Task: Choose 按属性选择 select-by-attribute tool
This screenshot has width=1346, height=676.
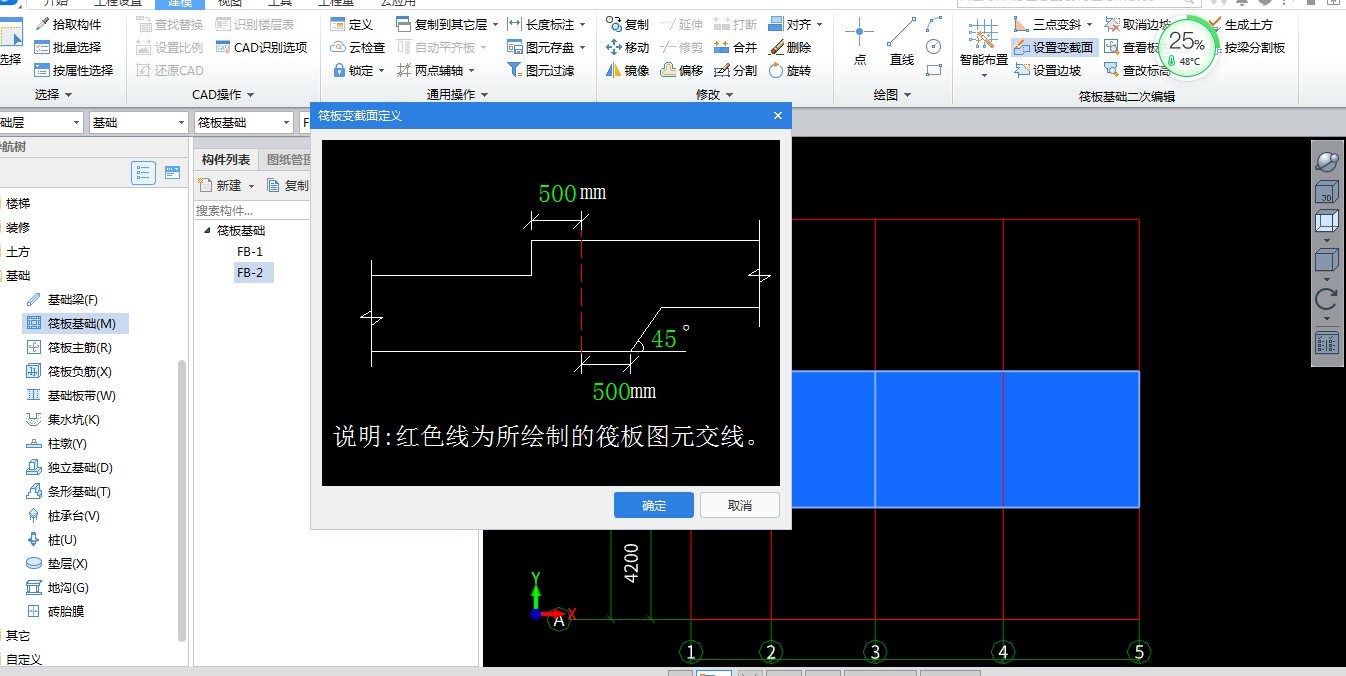Action: [74, 70]
